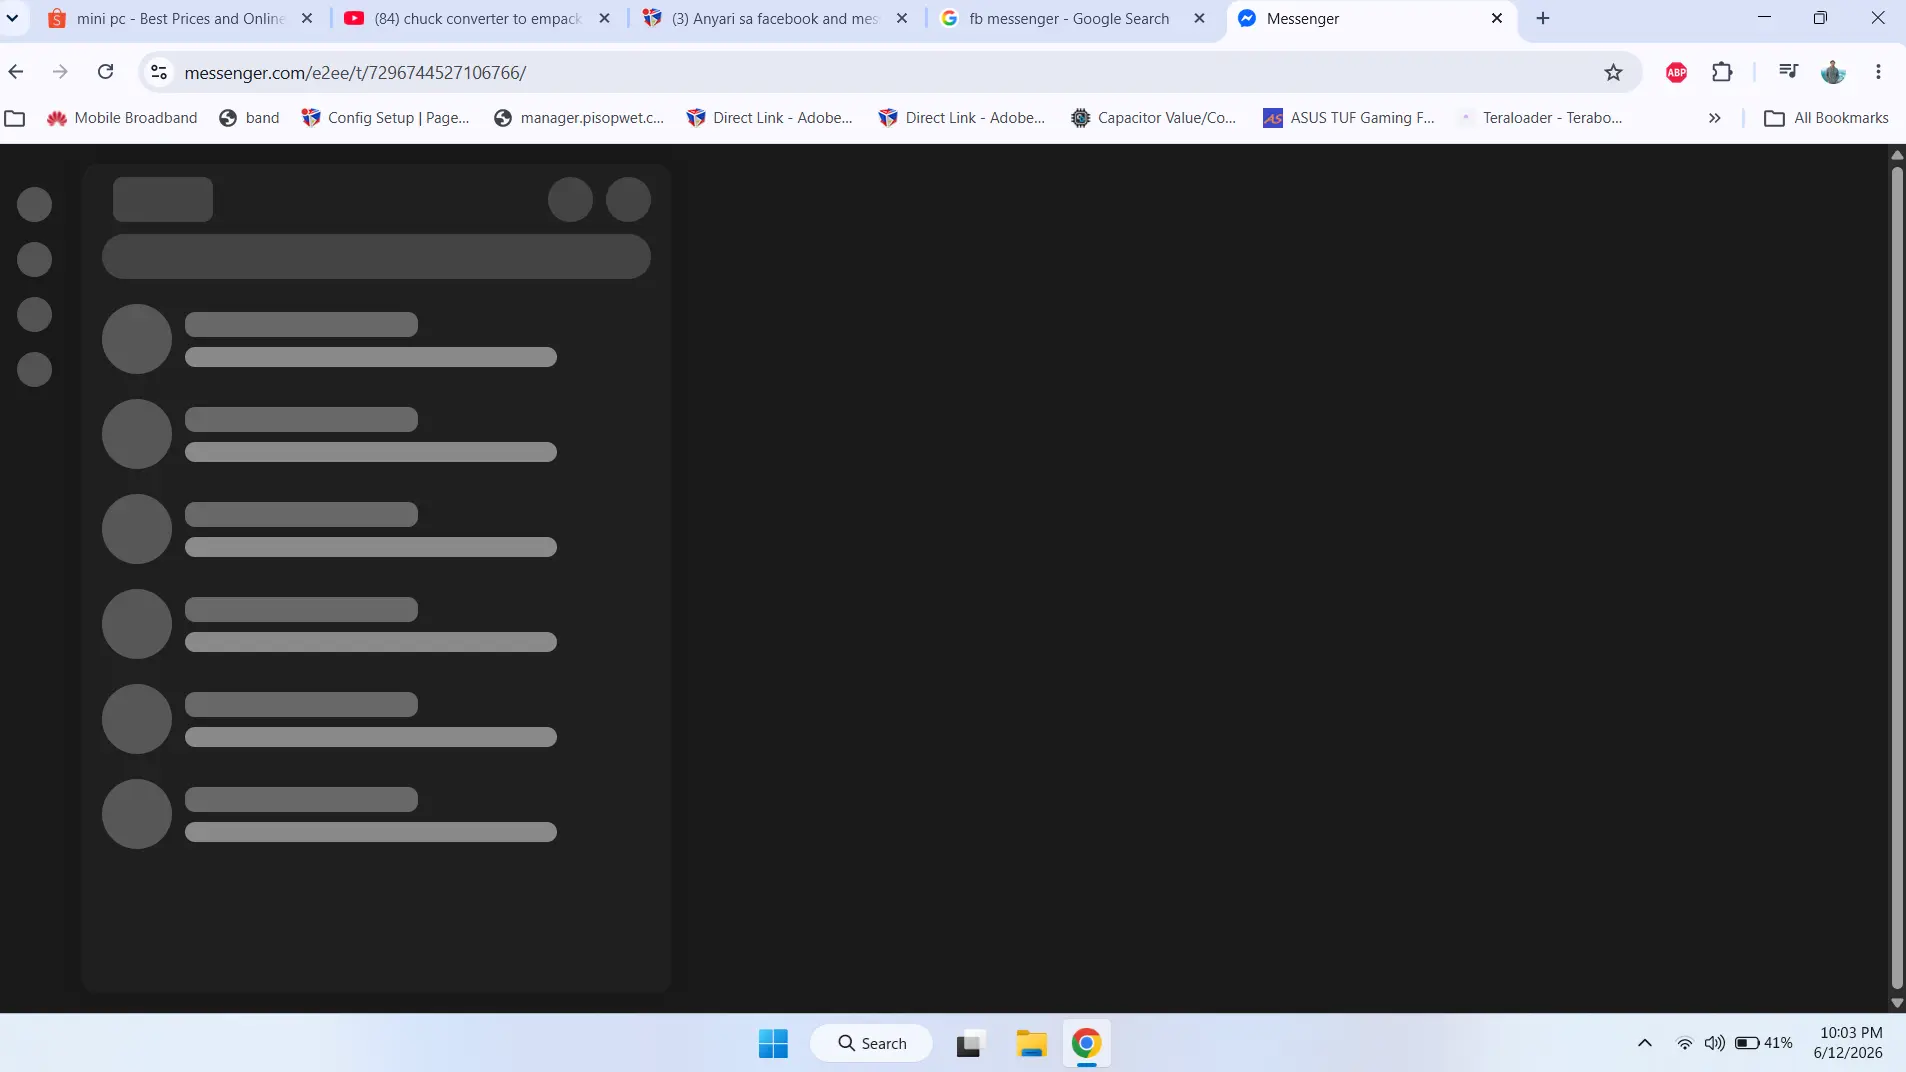This screenshot has height=1072, width=1906.
Task: Open the ASUS TUF Gaming bookmark
Action: (1348, 118)
